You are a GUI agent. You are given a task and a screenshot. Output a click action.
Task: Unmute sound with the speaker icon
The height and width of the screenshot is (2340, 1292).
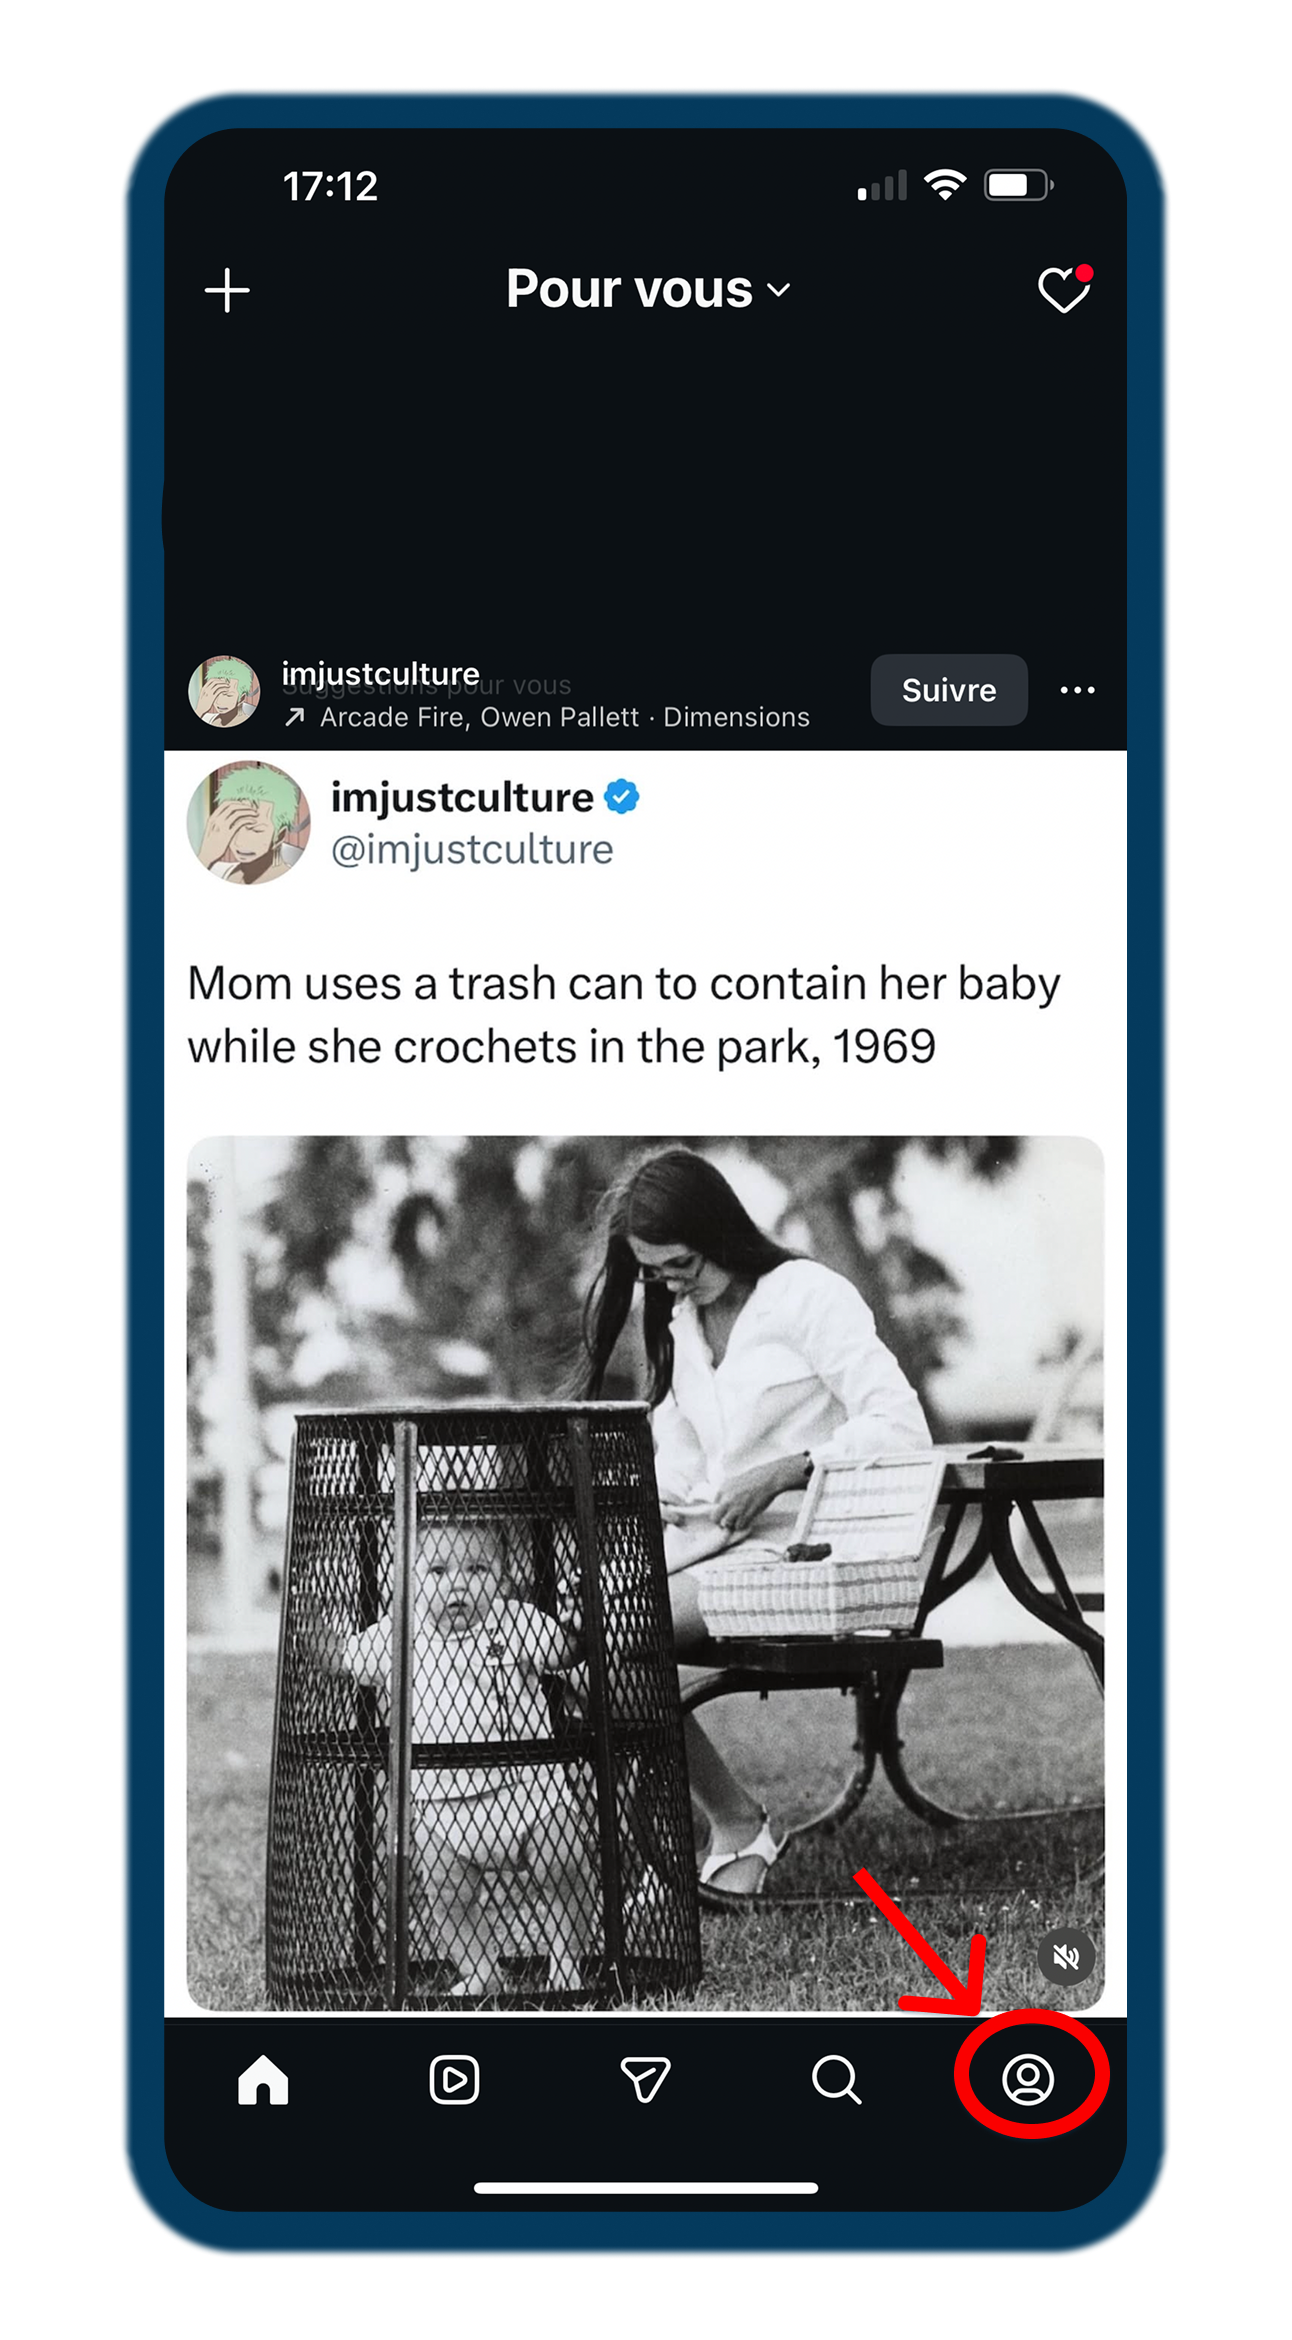pos(1066,1956)
